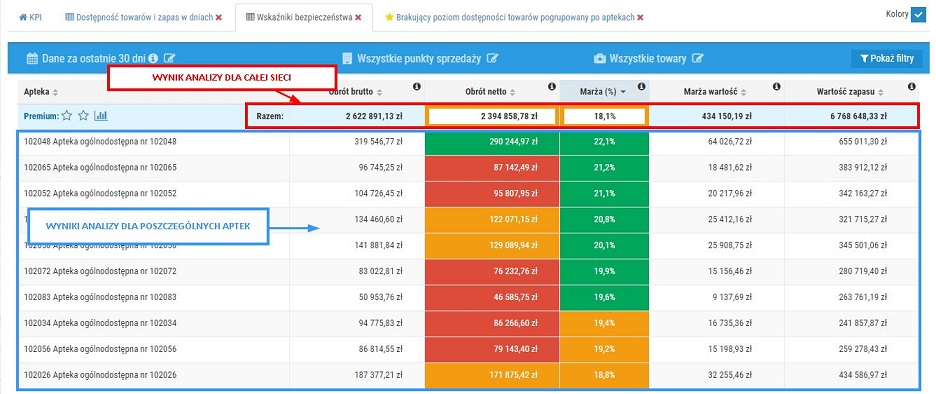Click info icon in Obrót brutto column
This screenshot has width=936, height=394.
point(417,87)
